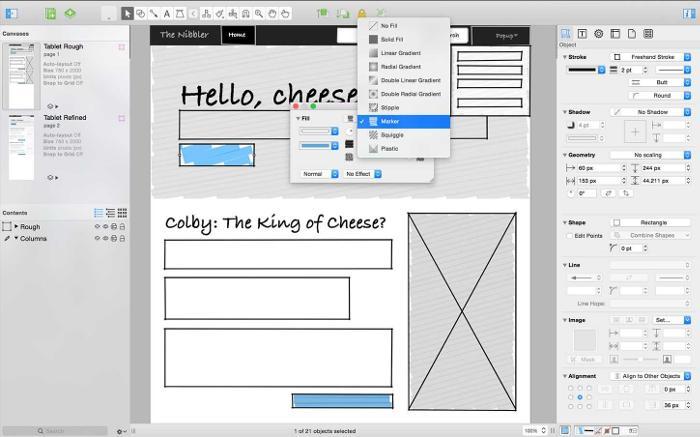Open the Stencils inspector tab
The image size is (700, 437).
coord(648,33)
